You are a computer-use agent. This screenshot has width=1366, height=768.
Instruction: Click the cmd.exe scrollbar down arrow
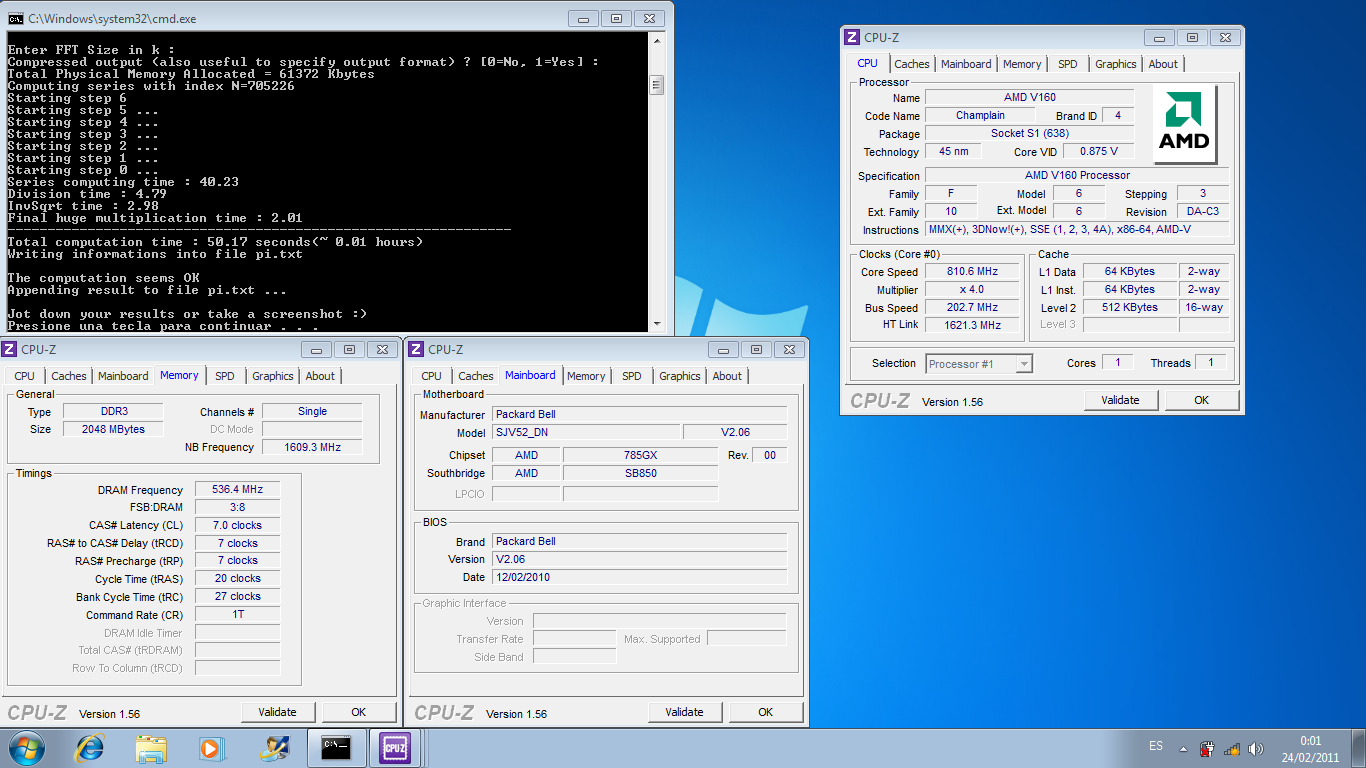pyautogui.click(x=657, y=323)
